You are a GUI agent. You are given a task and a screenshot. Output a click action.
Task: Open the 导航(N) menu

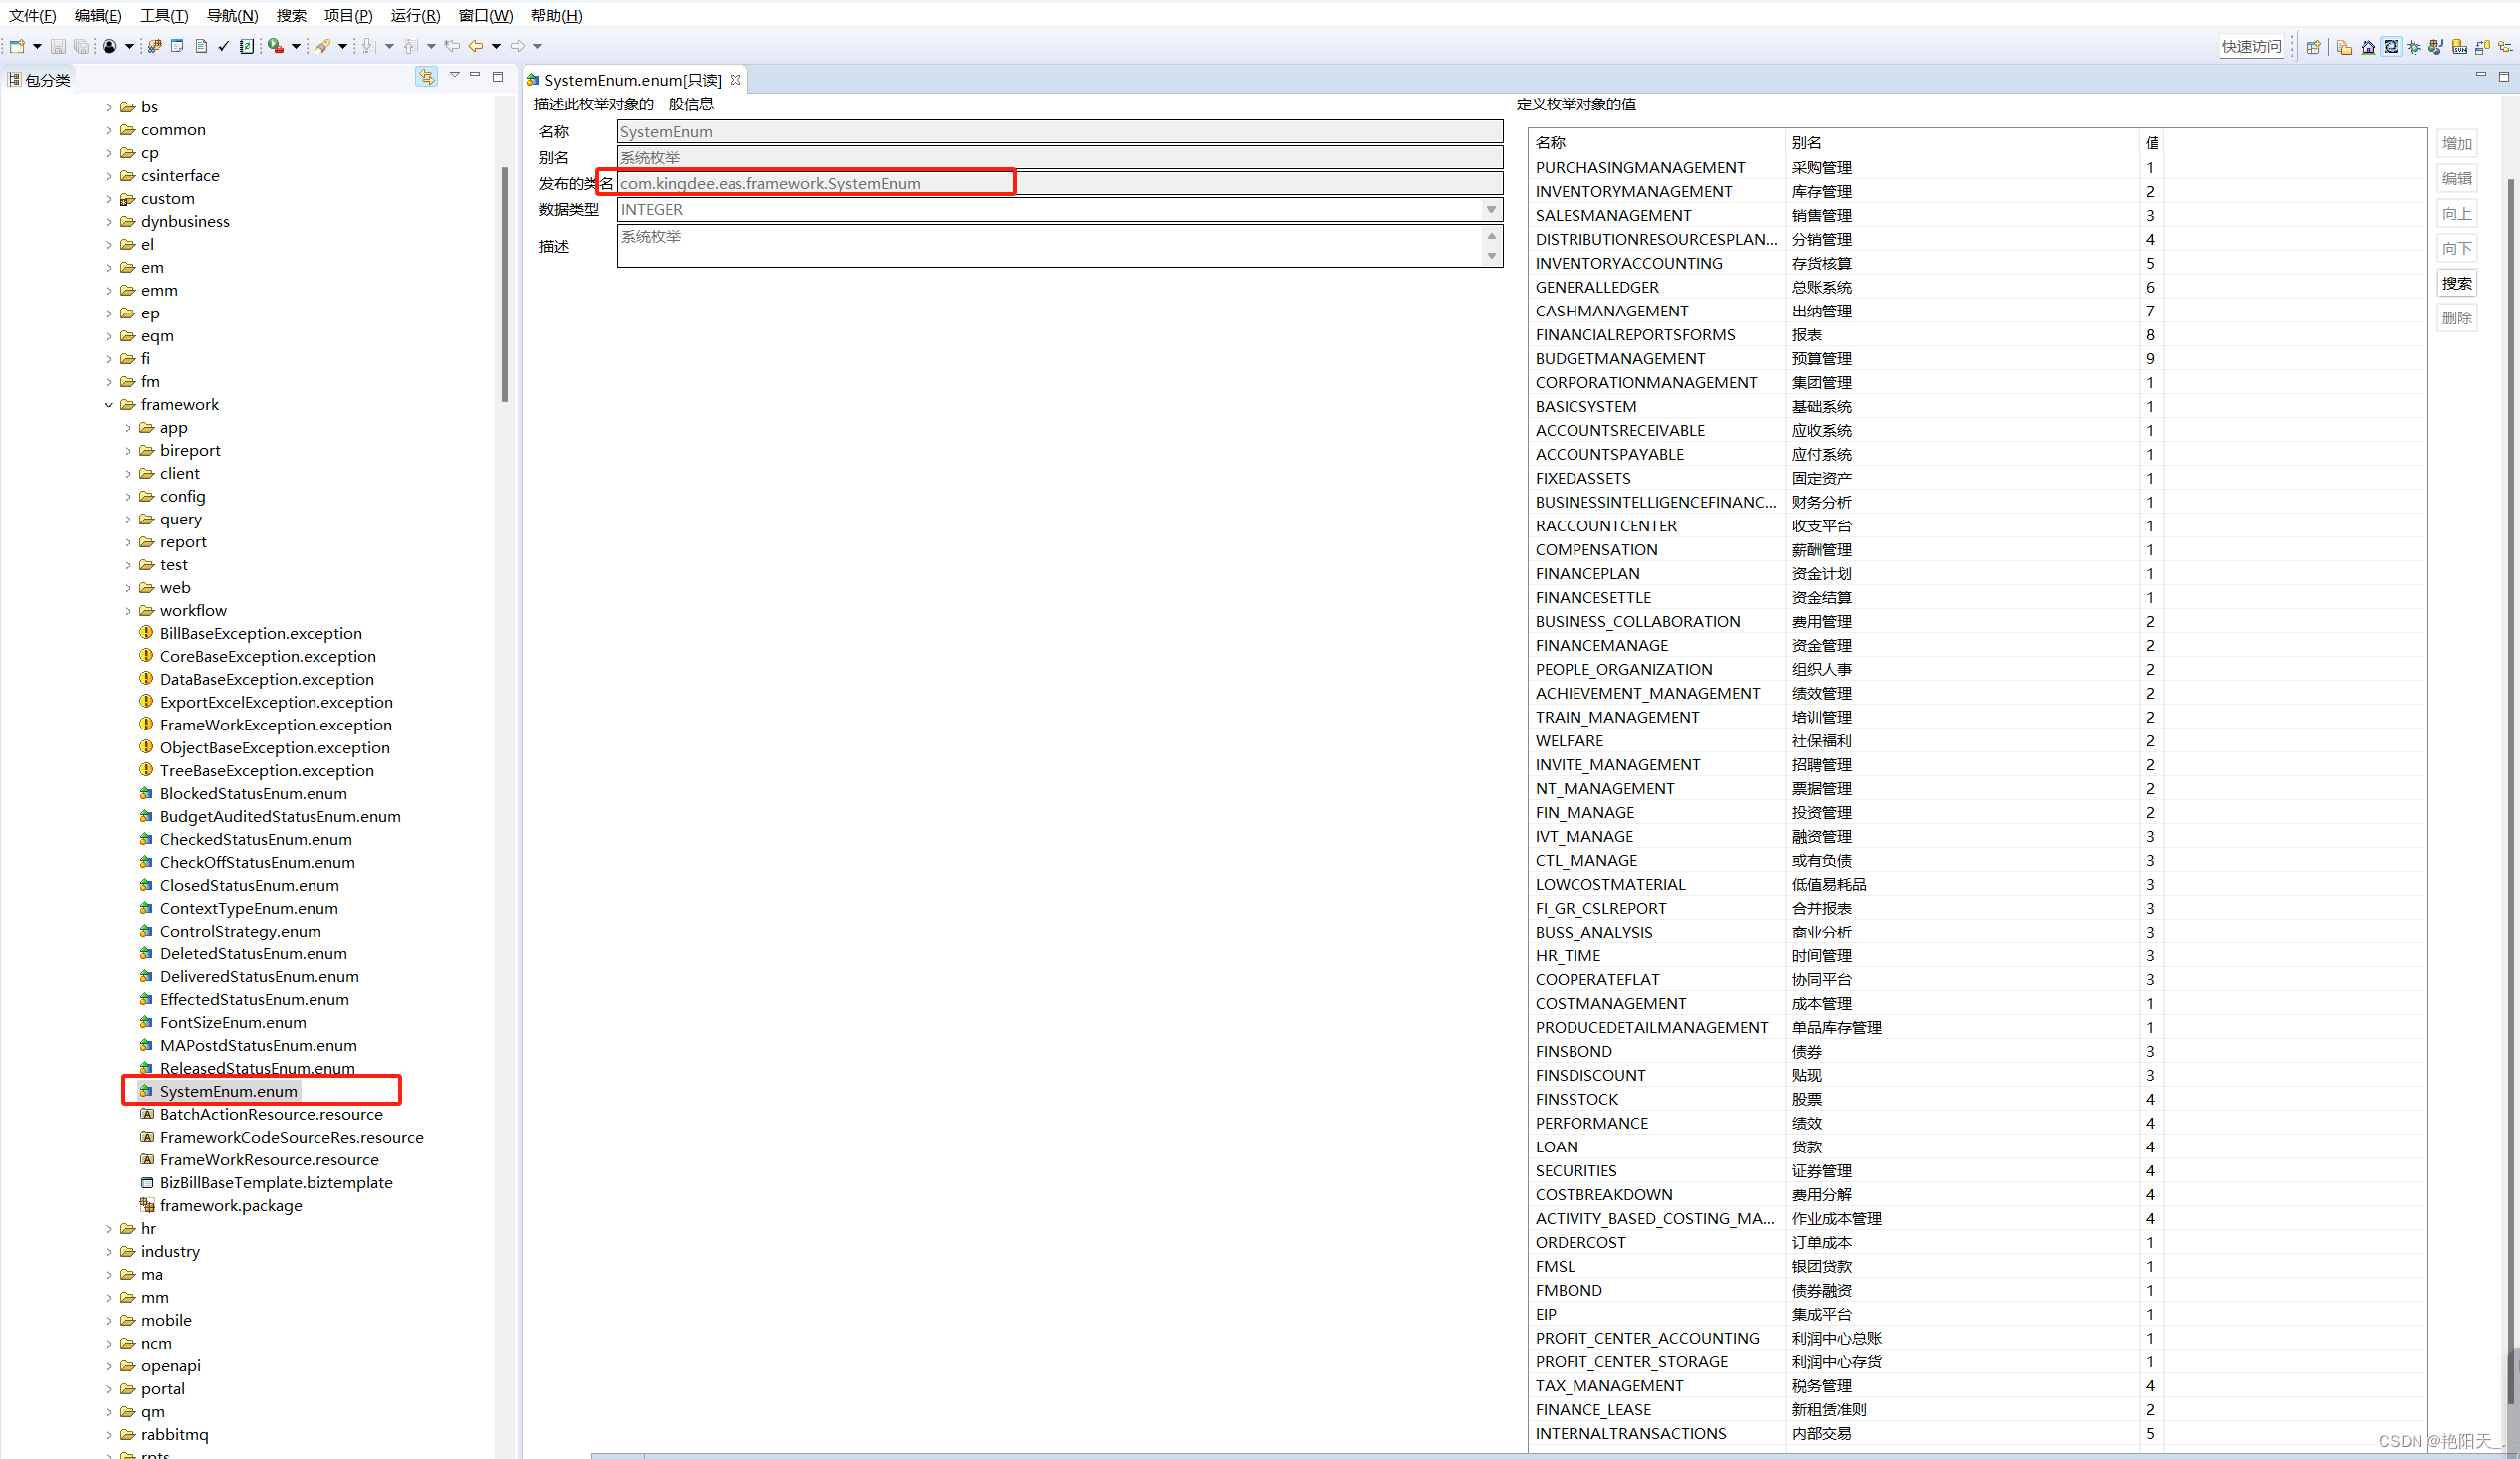click(232, 15)
